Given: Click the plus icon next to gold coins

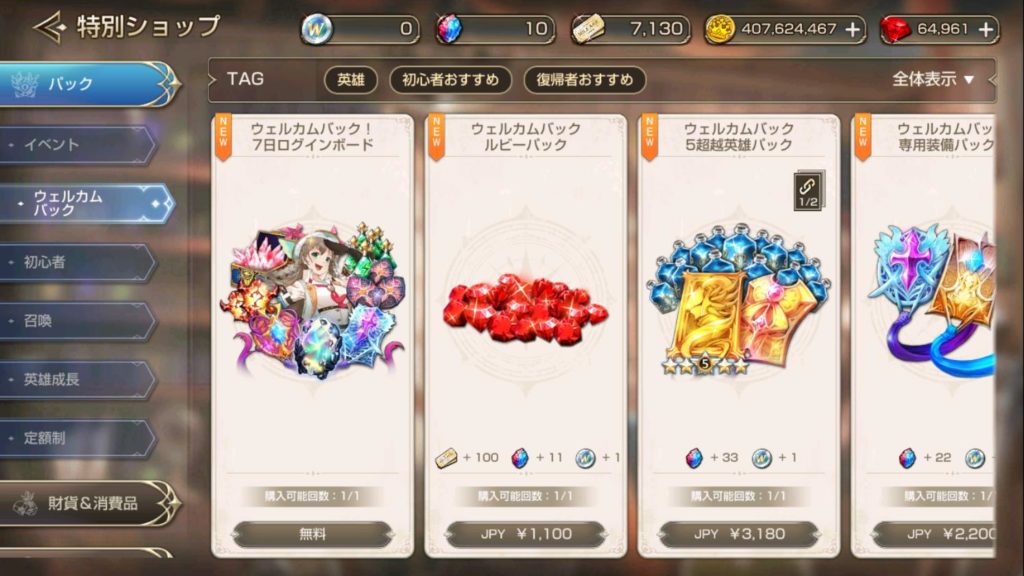Looking at the screenshot, I should pyautogui.click(x=852, y=29).
